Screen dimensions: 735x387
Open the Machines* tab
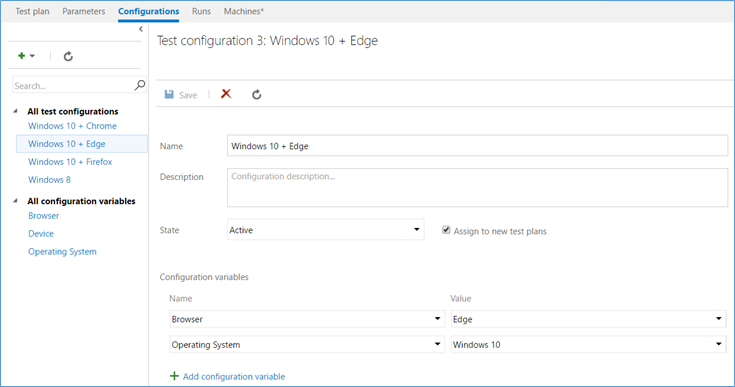tap(244, 11)
